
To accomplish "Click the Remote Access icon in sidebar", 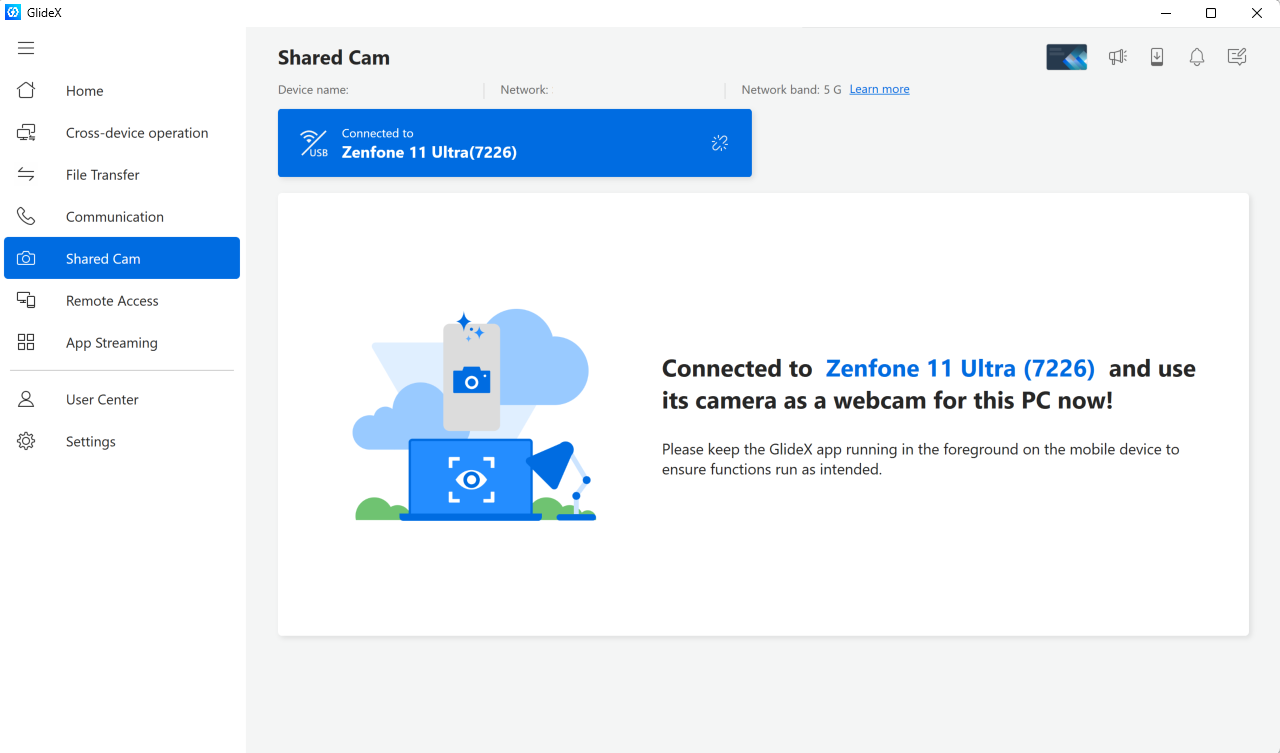I will pyautogui.click(x=26, y=300).
